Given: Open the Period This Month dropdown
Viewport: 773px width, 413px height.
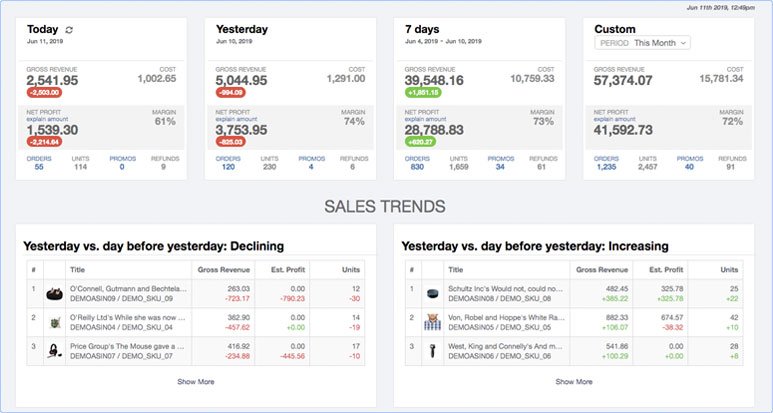Looking at the screenshot, I should [642, 43].
